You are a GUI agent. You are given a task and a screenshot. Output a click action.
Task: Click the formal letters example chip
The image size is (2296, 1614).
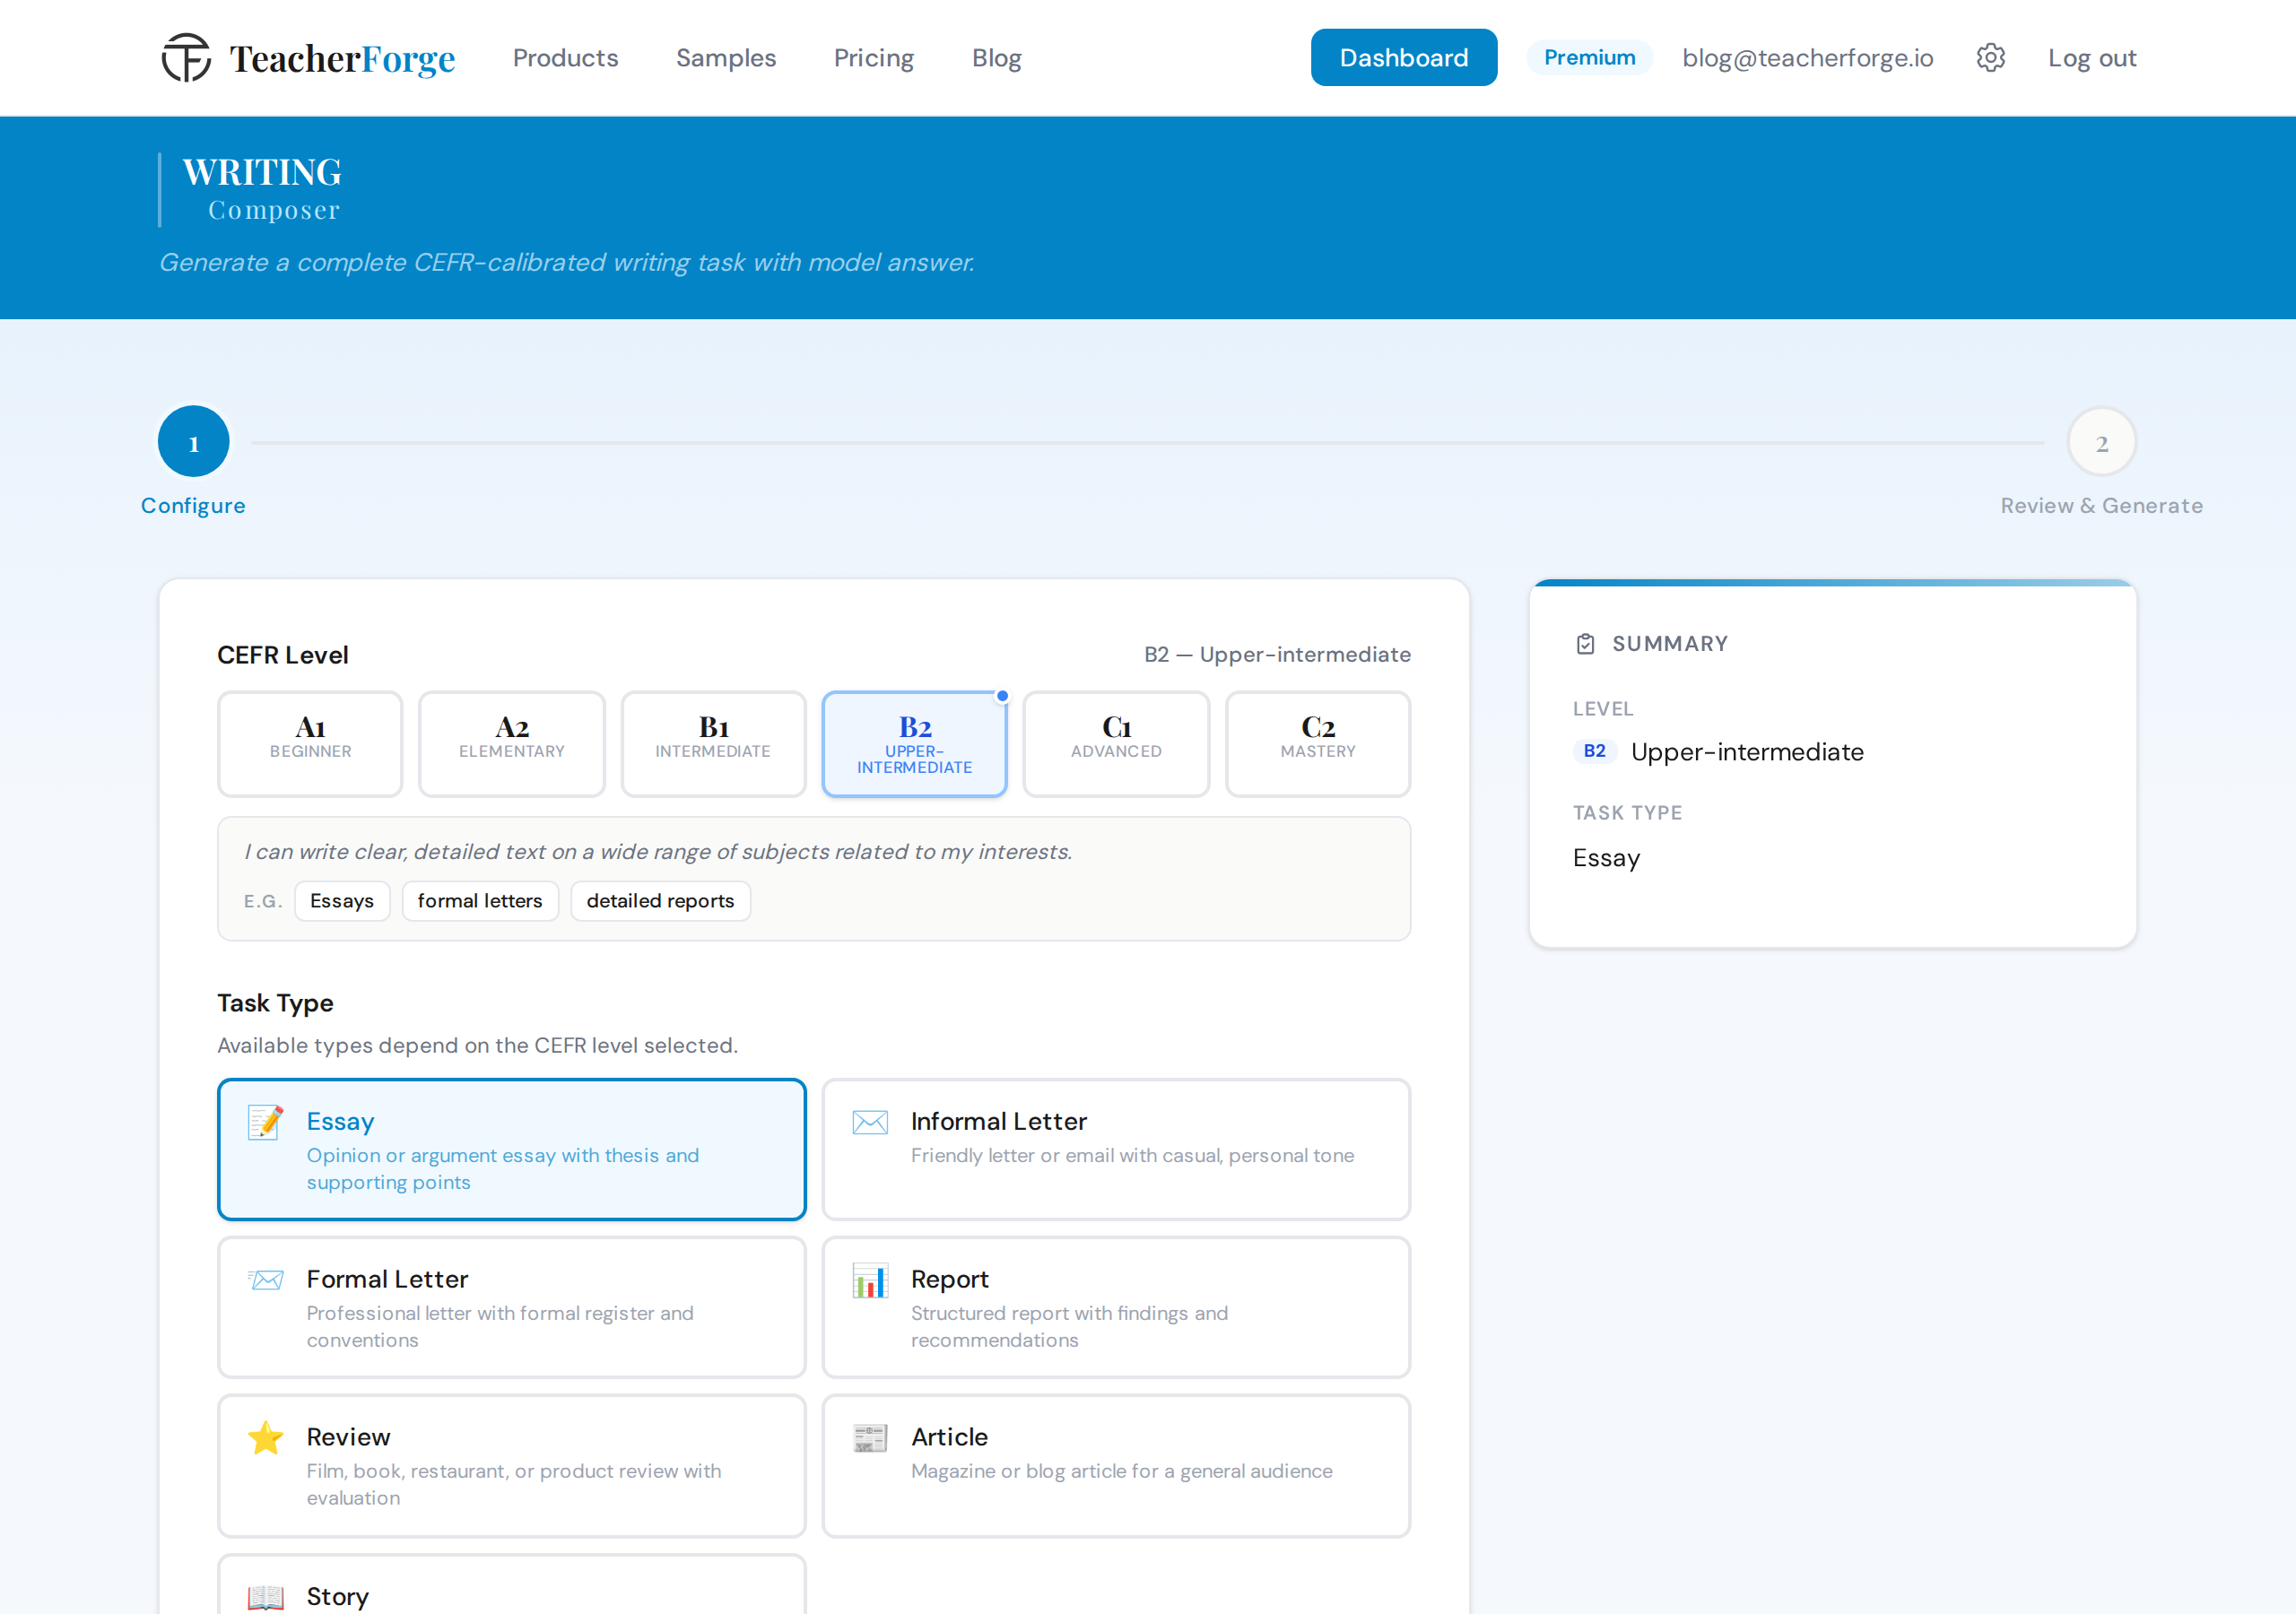[x=480, y=901]
